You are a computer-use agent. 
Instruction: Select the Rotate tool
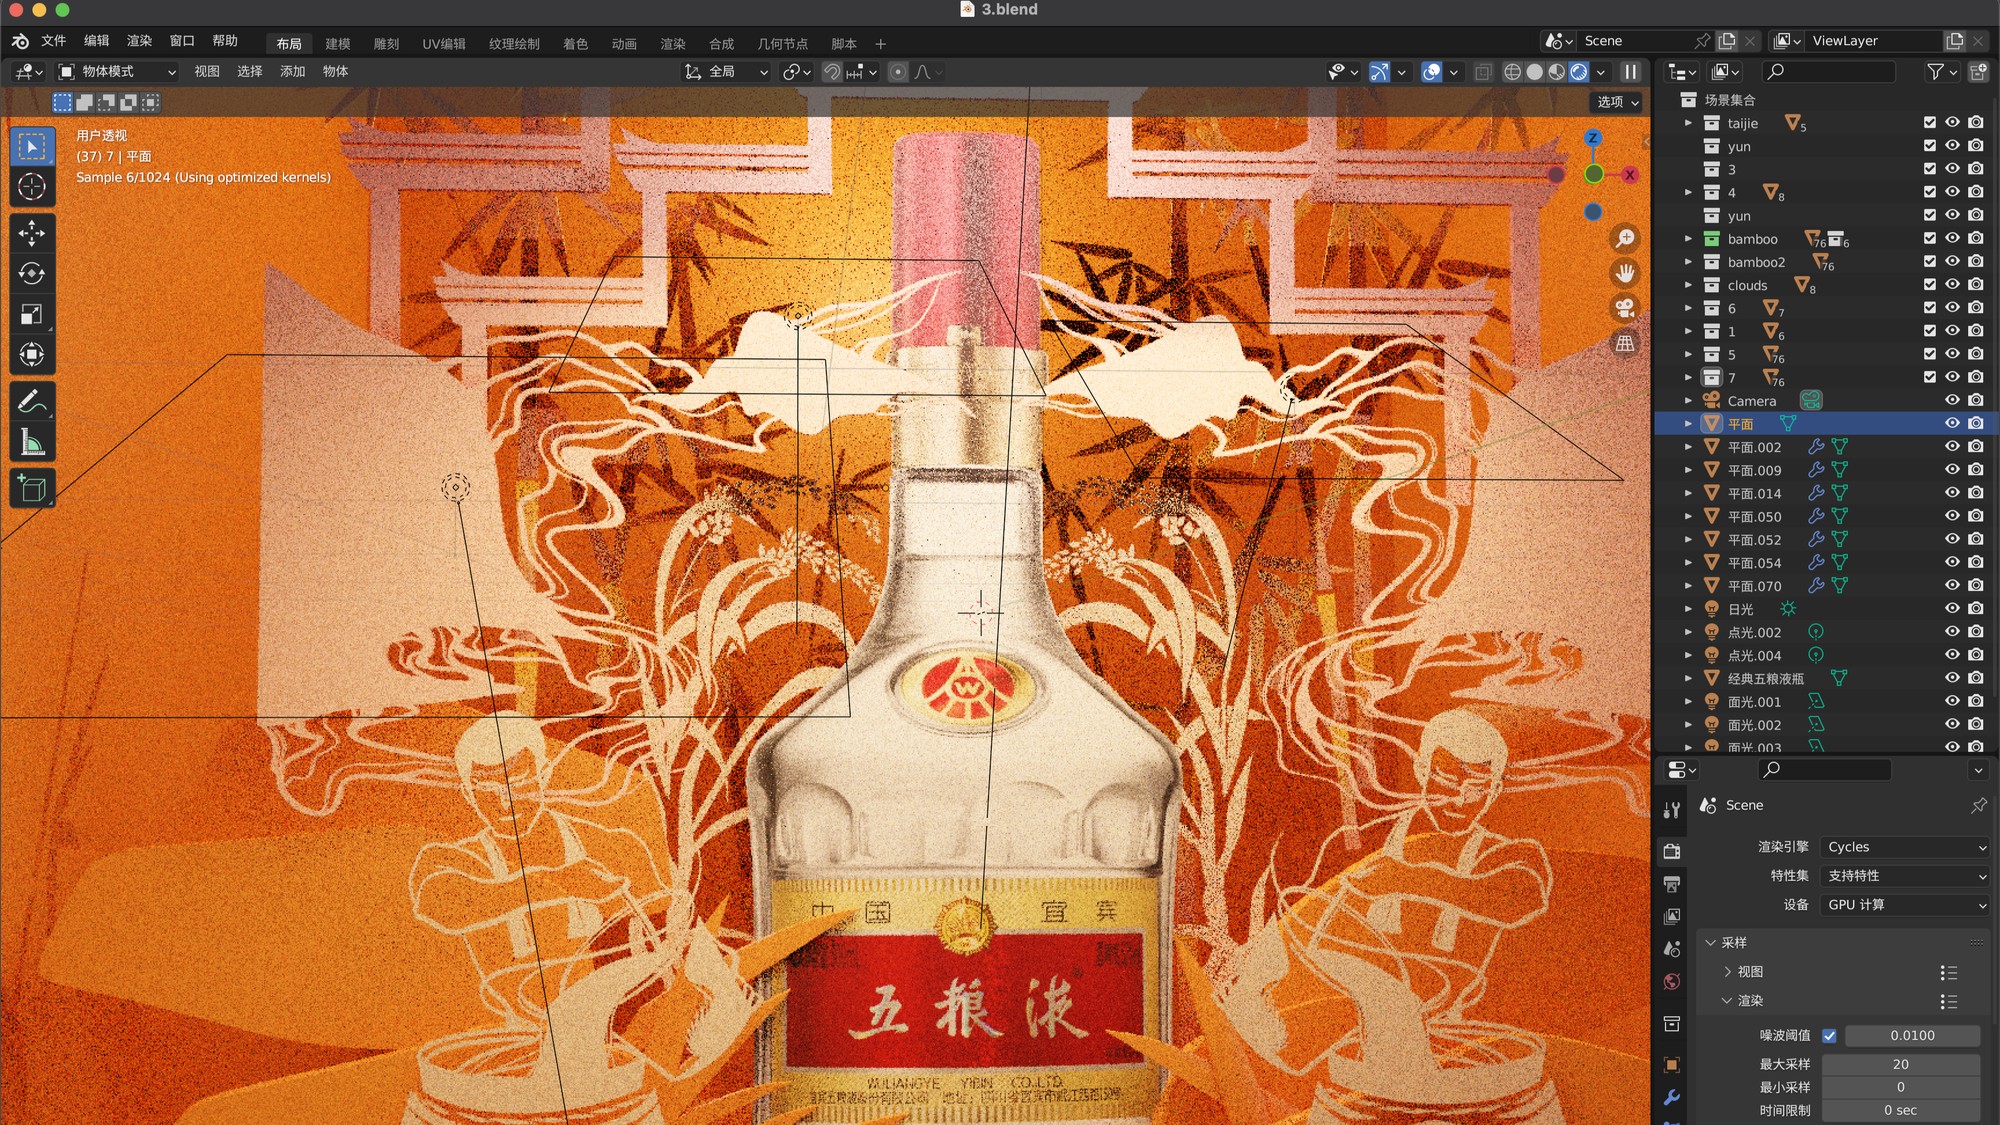pos(32,274)
